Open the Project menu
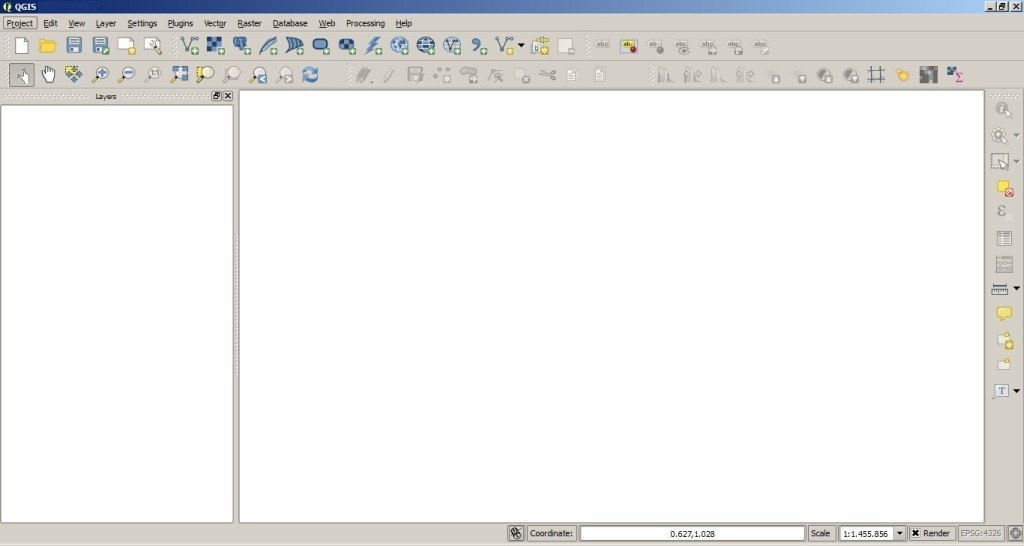 pyautogui.click(x=20, y=23)
